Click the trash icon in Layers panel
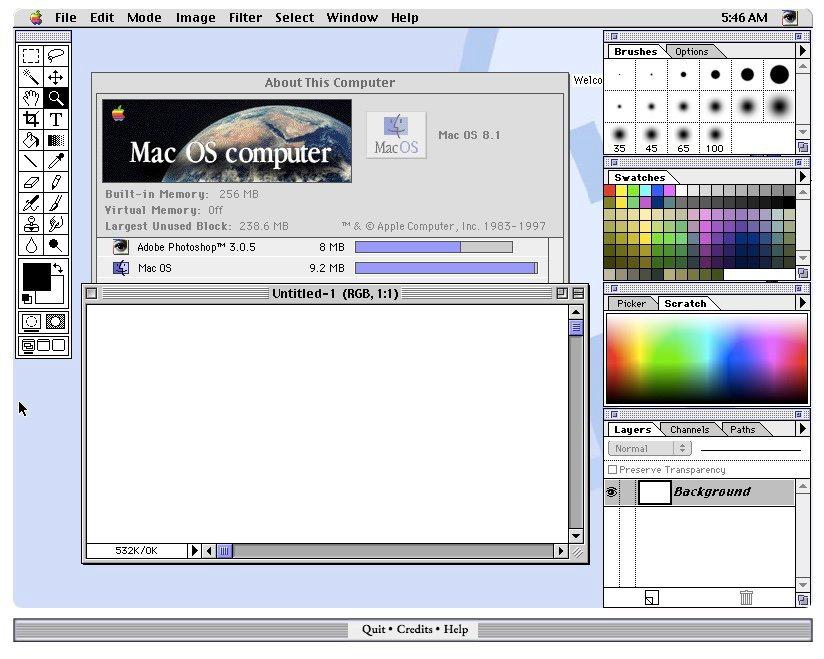This screenshot has height=659, width=824. click(x=746, y=598)
